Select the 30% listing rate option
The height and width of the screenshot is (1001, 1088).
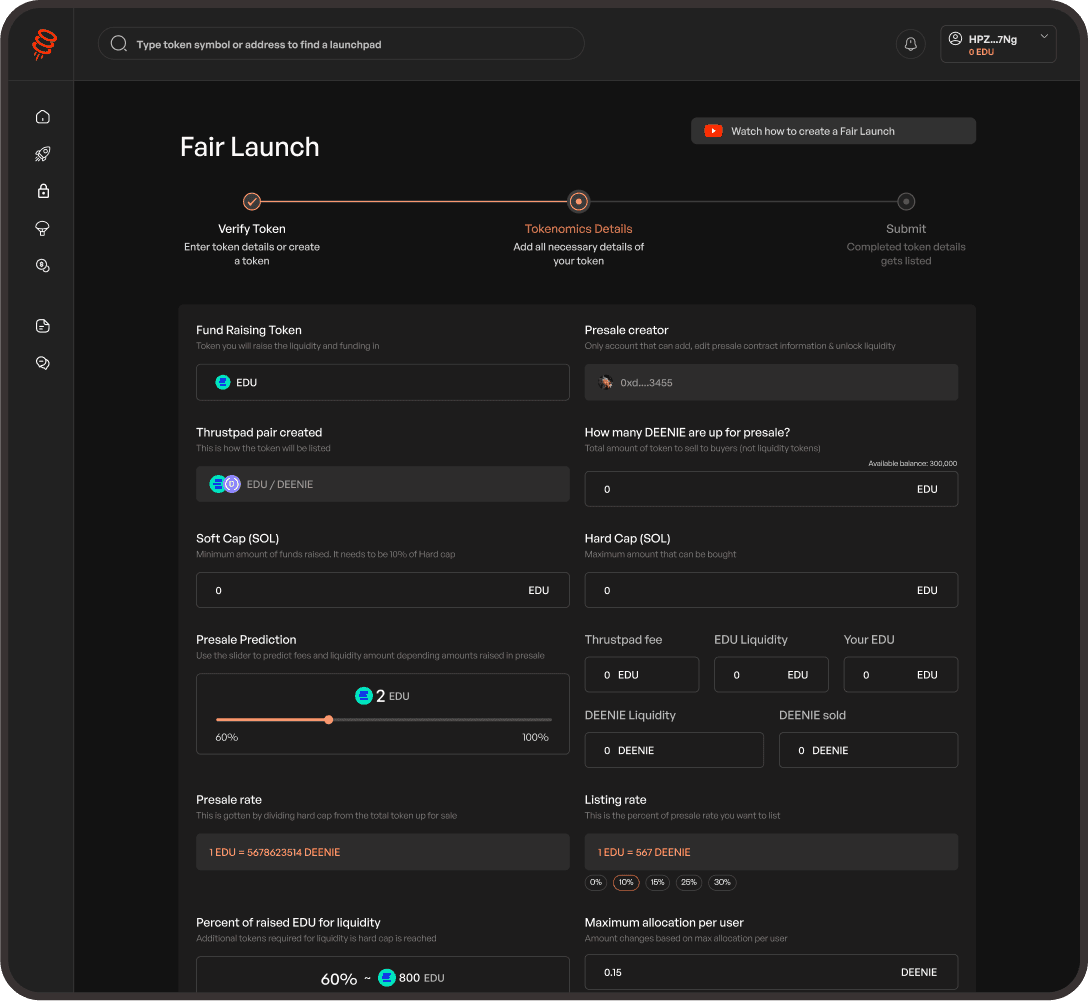(722, 883)
